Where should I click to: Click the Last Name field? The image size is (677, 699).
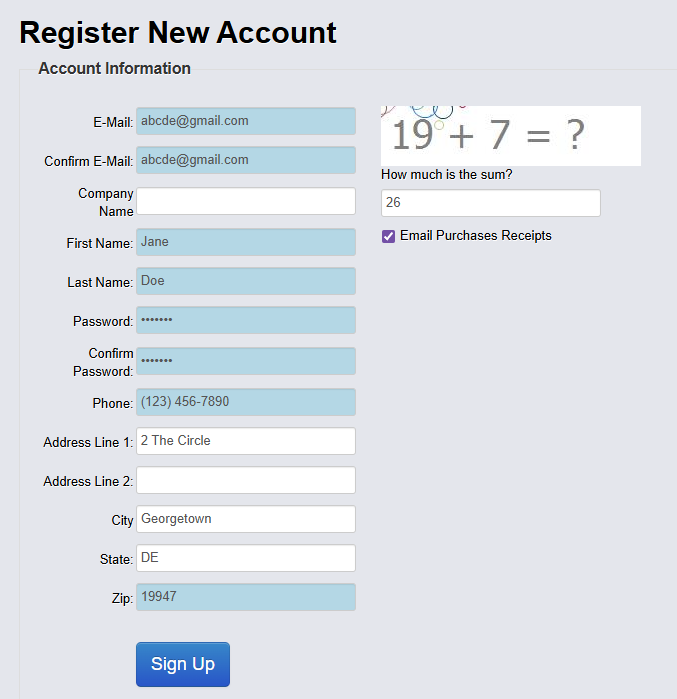pyautogui.click(x=246, y=281)
